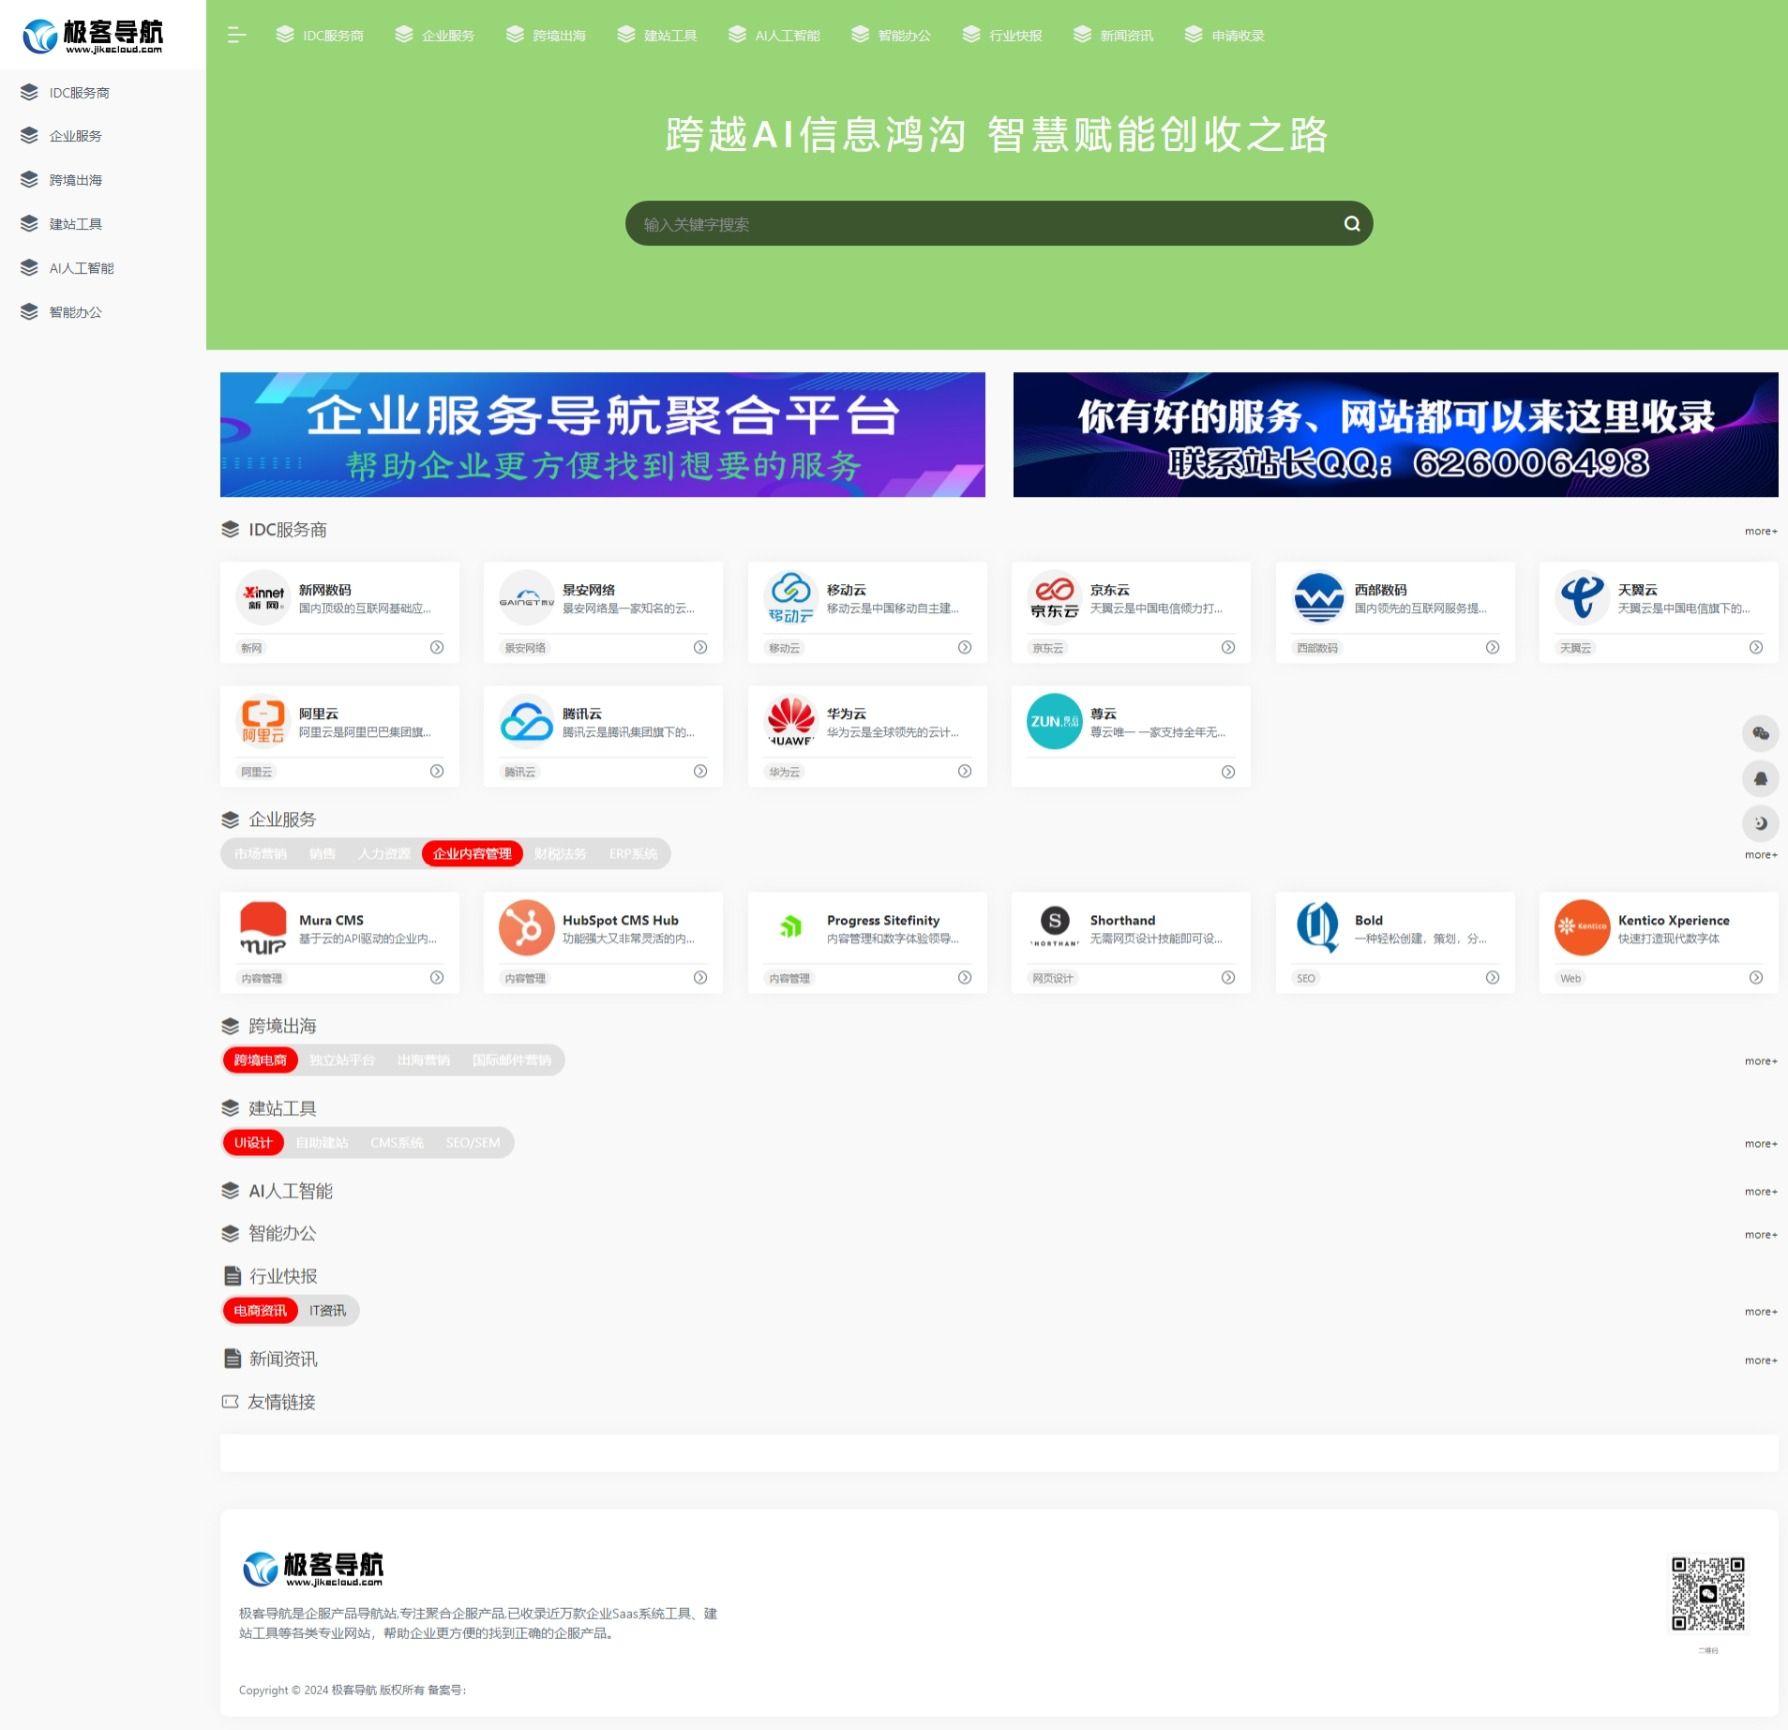Click the floating QQ icon
The height and width of the screenshot is (1730, 1788).
tap(1761, 778)
